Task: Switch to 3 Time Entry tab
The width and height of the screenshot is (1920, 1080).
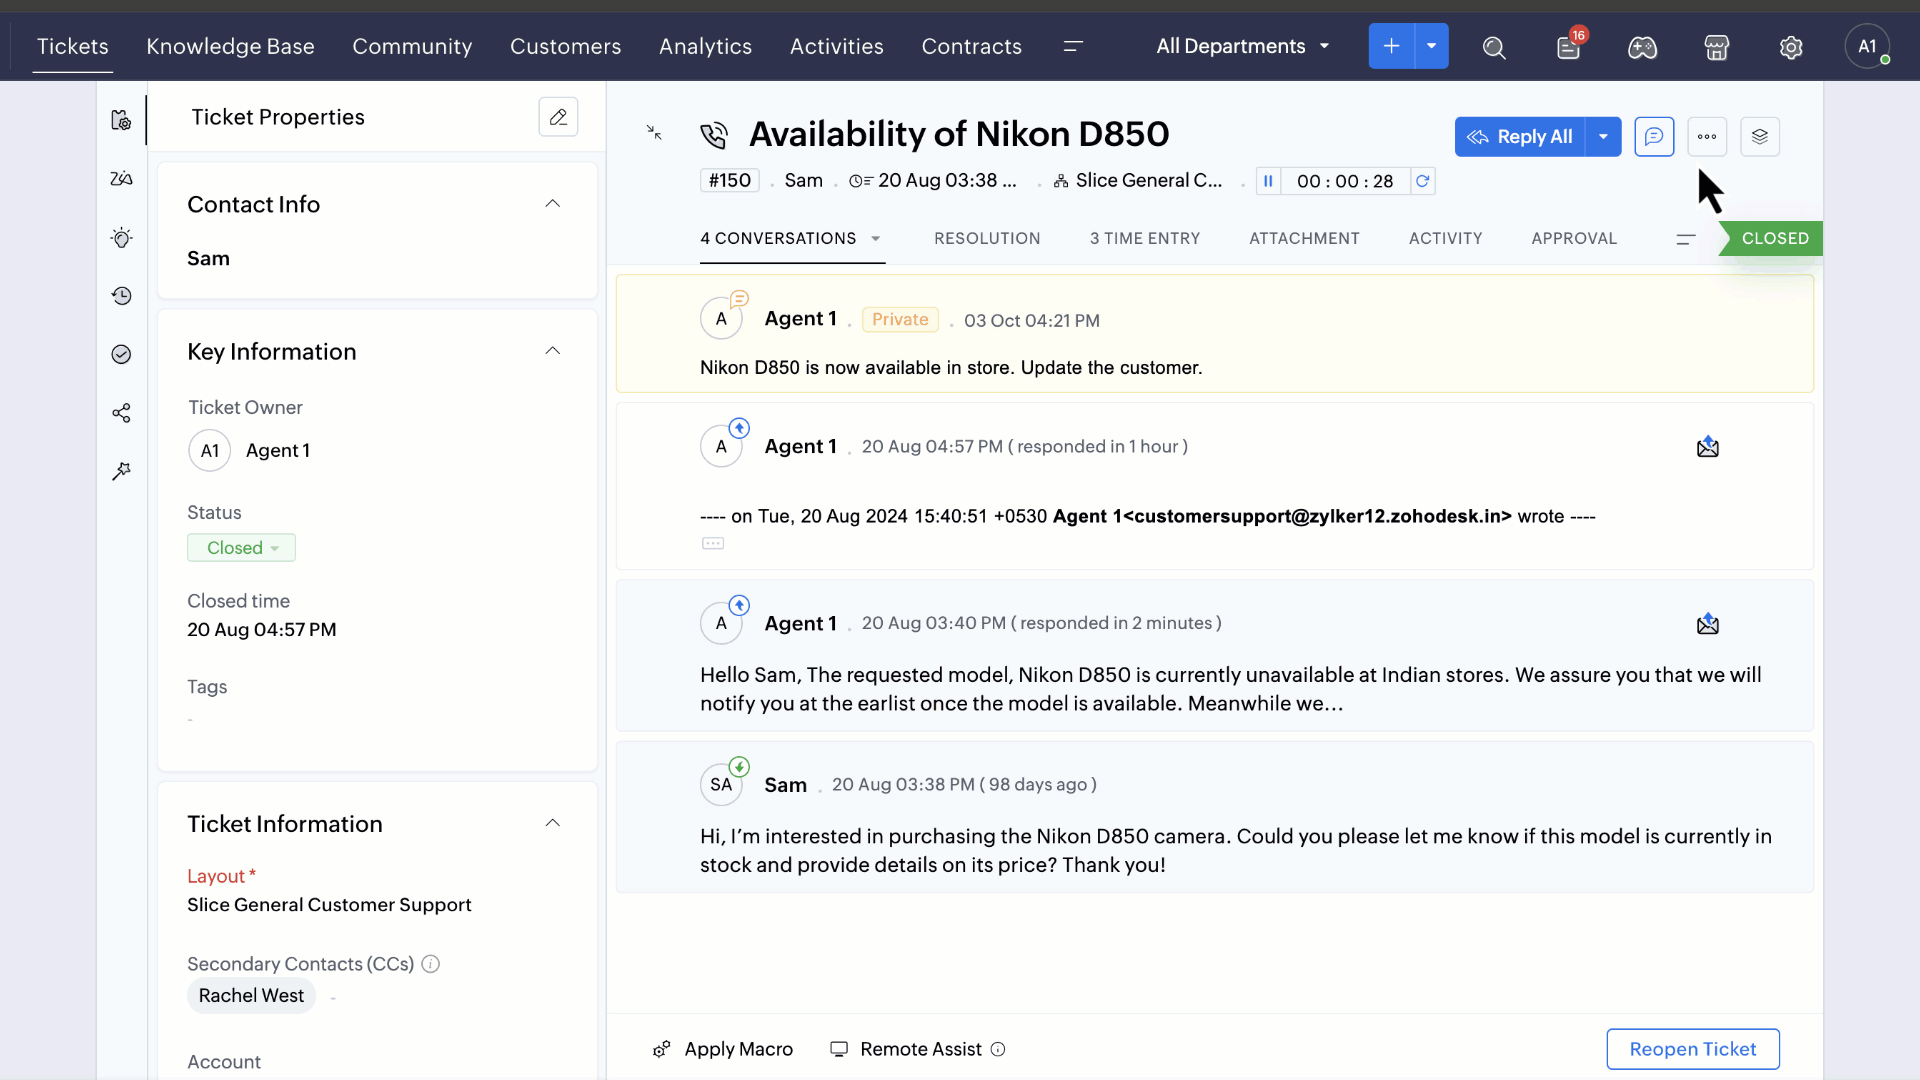Action: coord(1144,238)
